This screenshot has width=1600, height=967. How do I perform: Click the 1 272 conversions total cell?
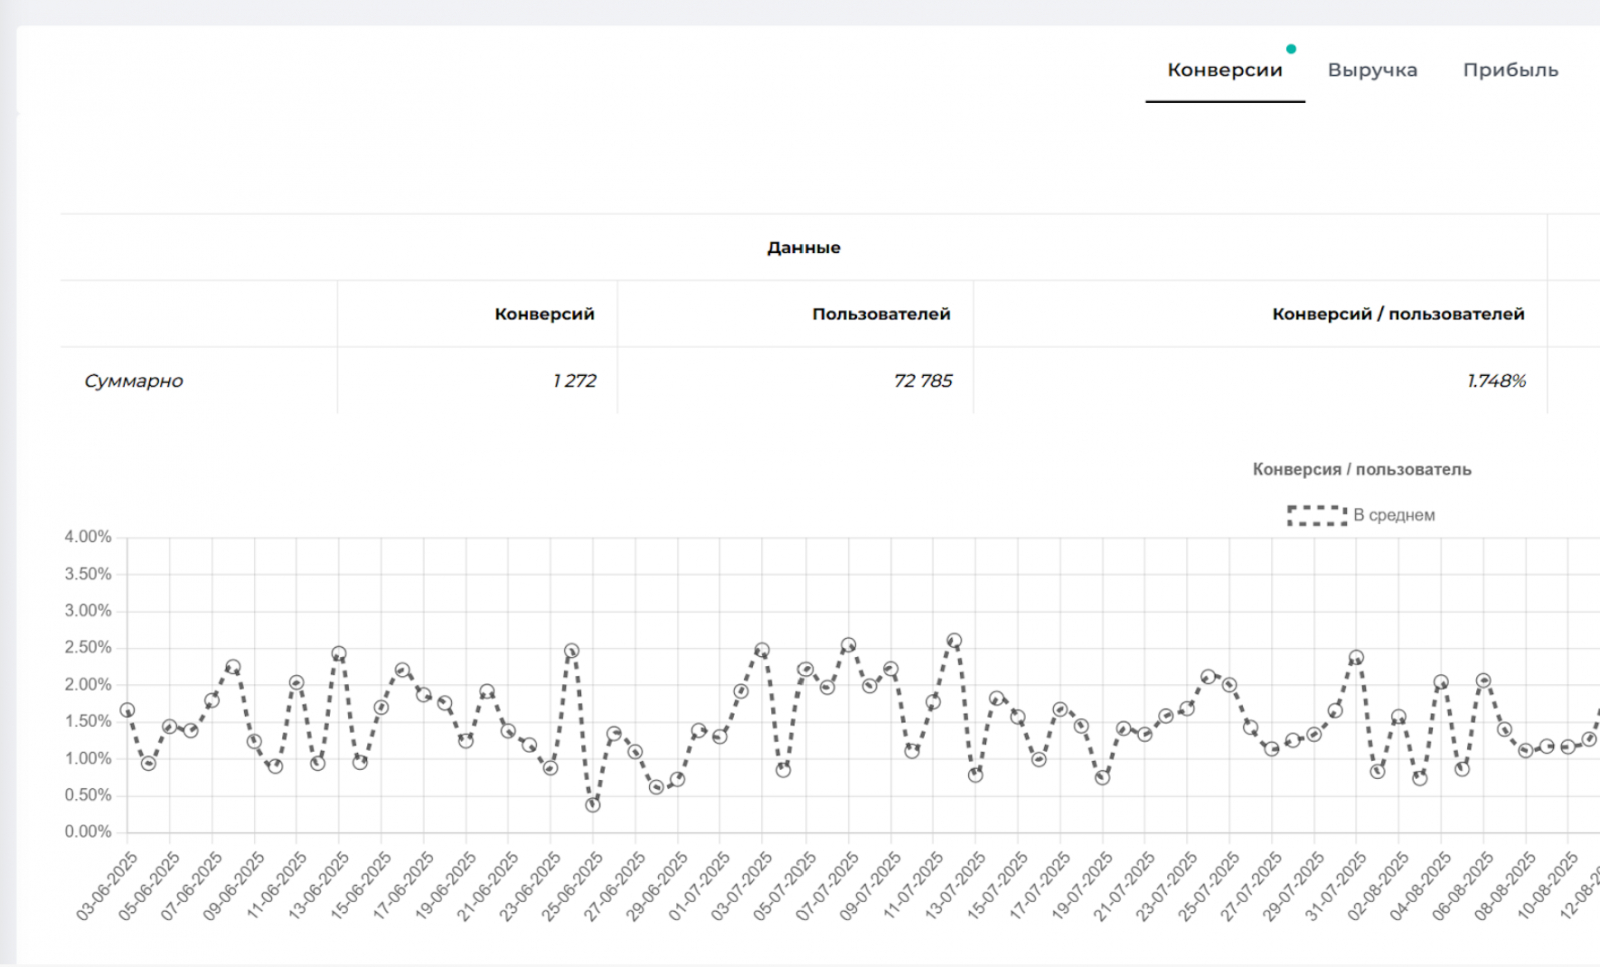574,381
